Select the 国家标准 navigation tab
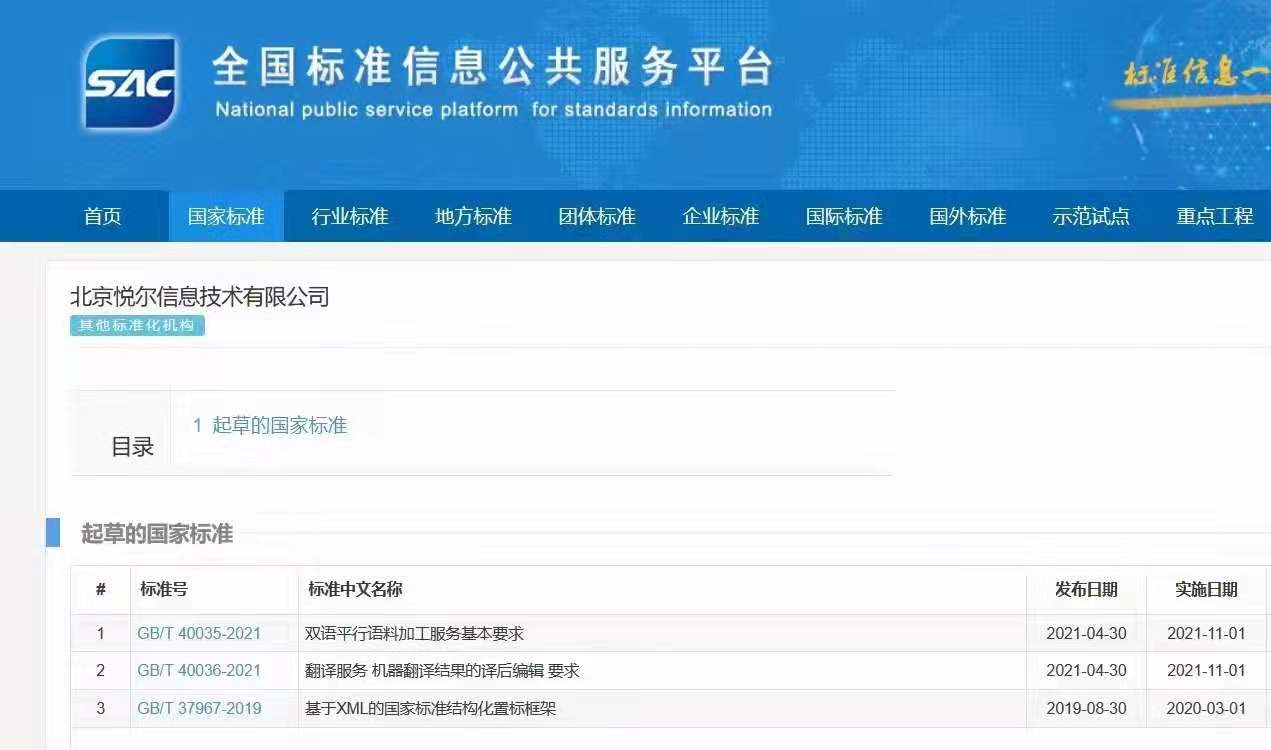This screenshot has width=1271, height=750. coord(227,216)
